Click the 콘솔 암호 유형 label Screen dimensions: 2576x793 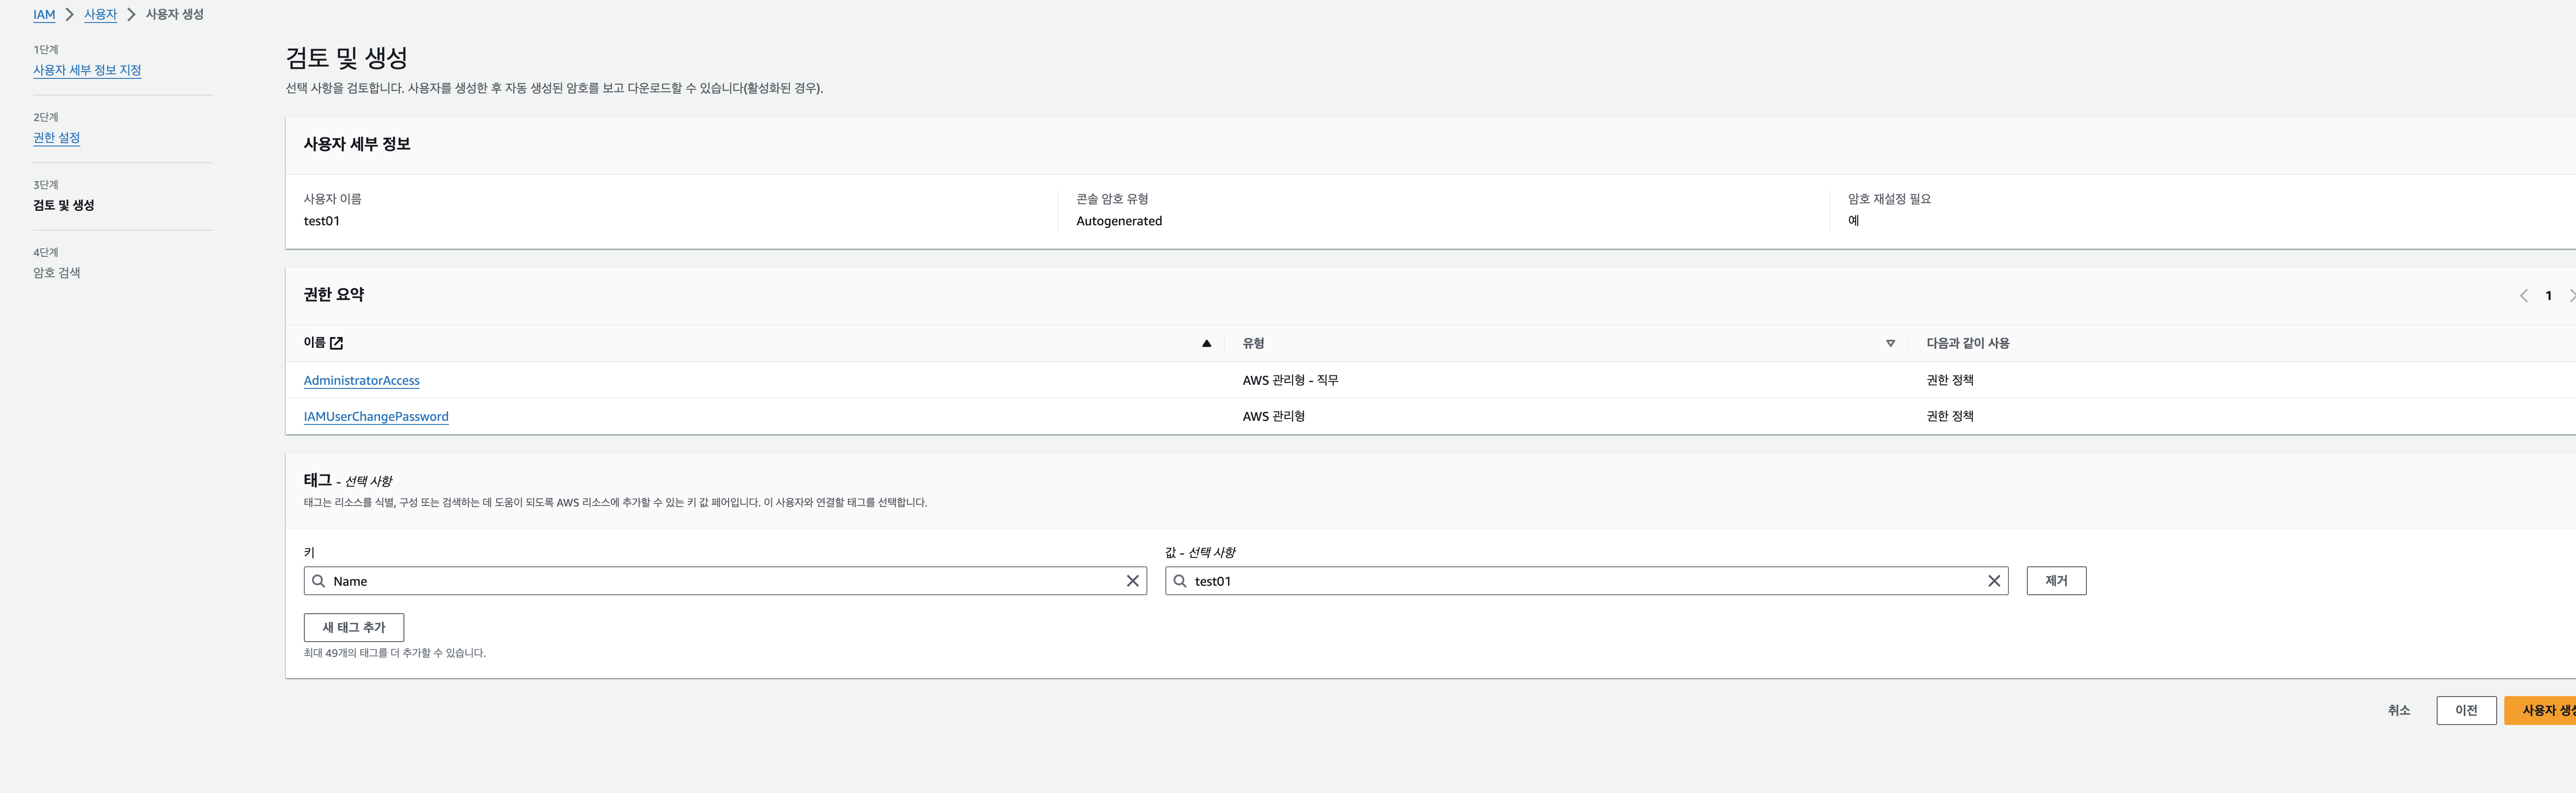[1112, 199]
